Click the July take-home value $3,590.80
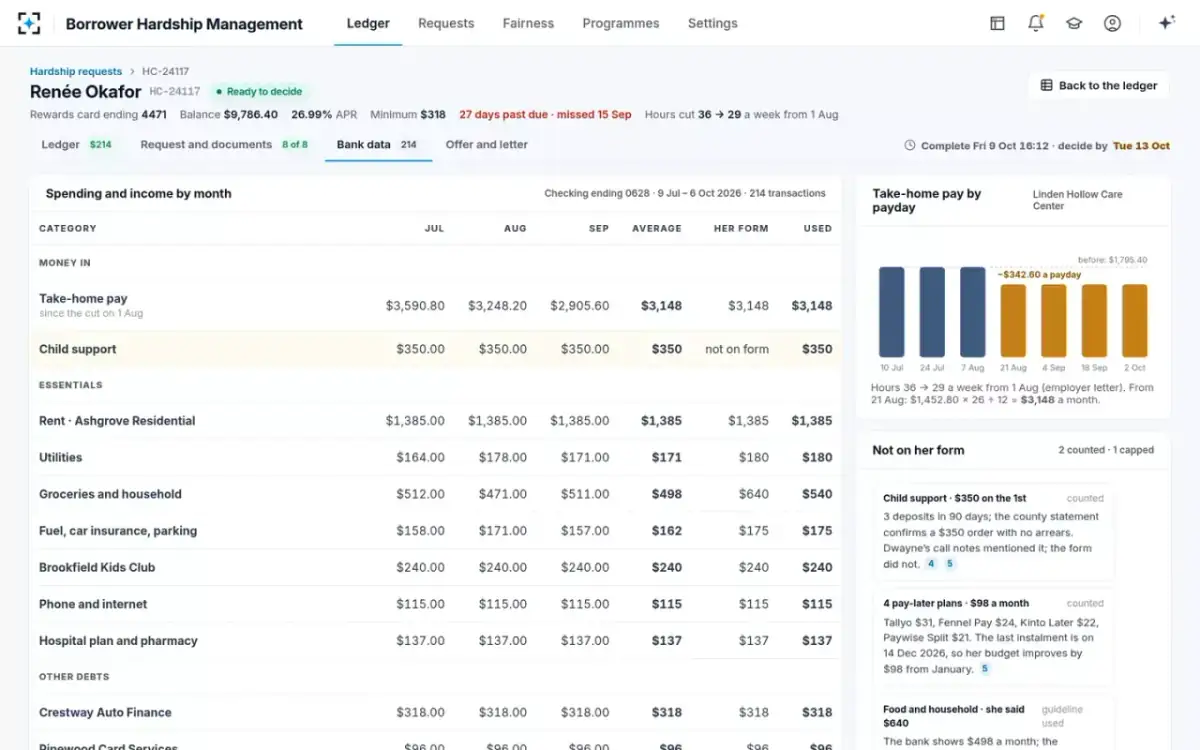Viewport: 1200px width, 750px height. 415,306
